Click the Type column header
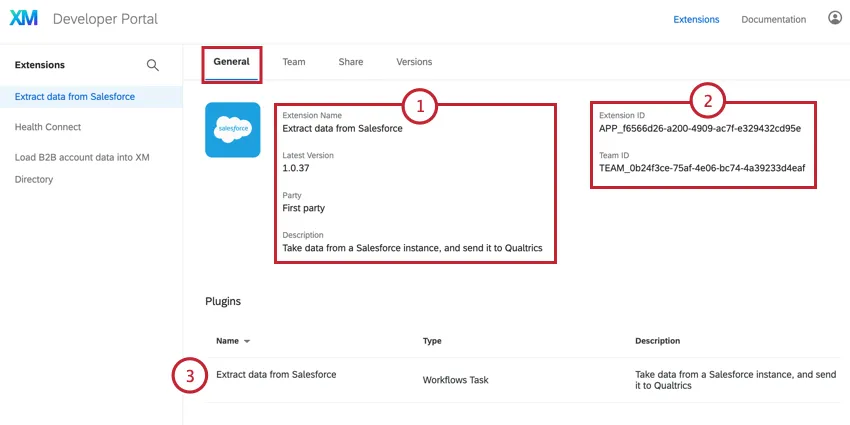The image size is (850, 425). (432, 341)
